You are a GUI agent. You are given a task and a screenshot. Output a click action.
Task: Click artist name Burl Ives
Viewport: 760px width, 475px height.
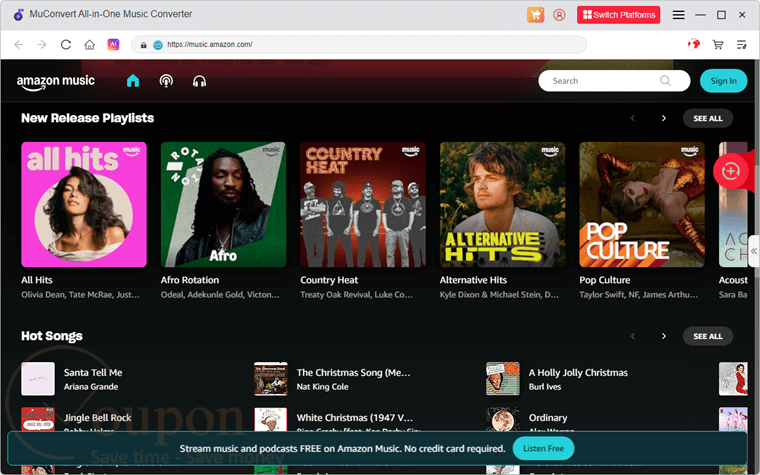pyautogui.click(x=545, y=387)
